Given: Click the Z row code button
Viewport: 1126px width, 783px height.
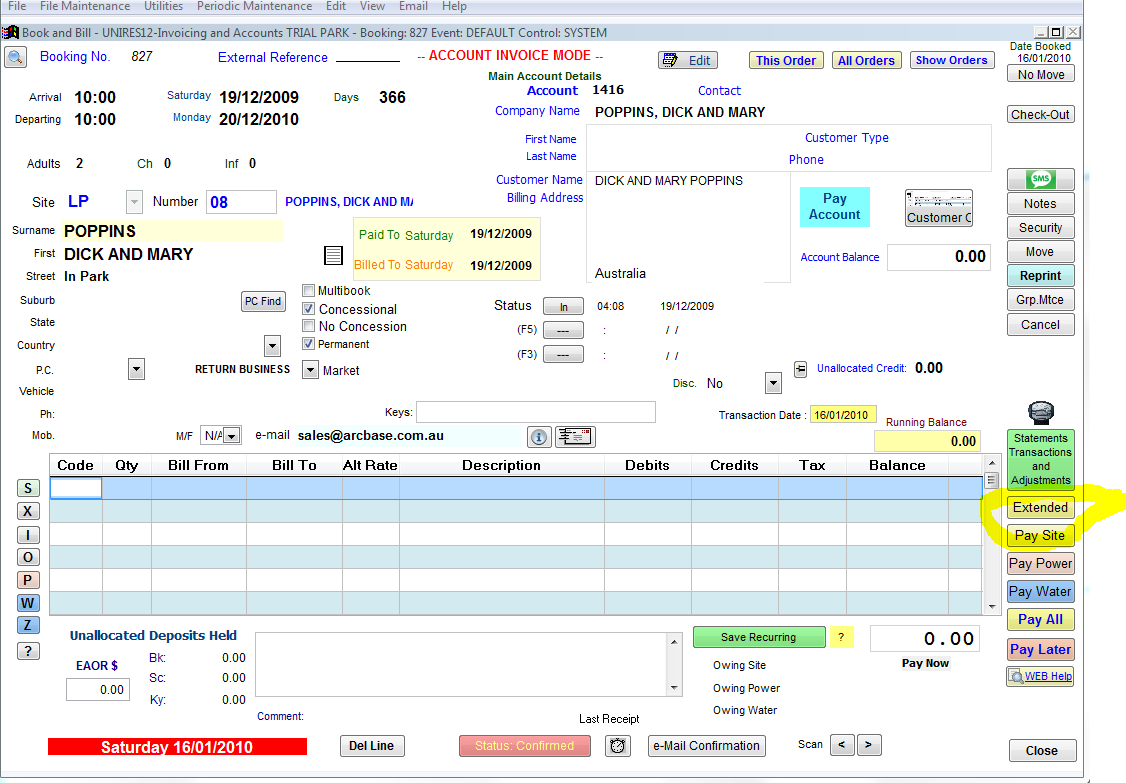Looking at the screenshot, I should tap(28, 625).
